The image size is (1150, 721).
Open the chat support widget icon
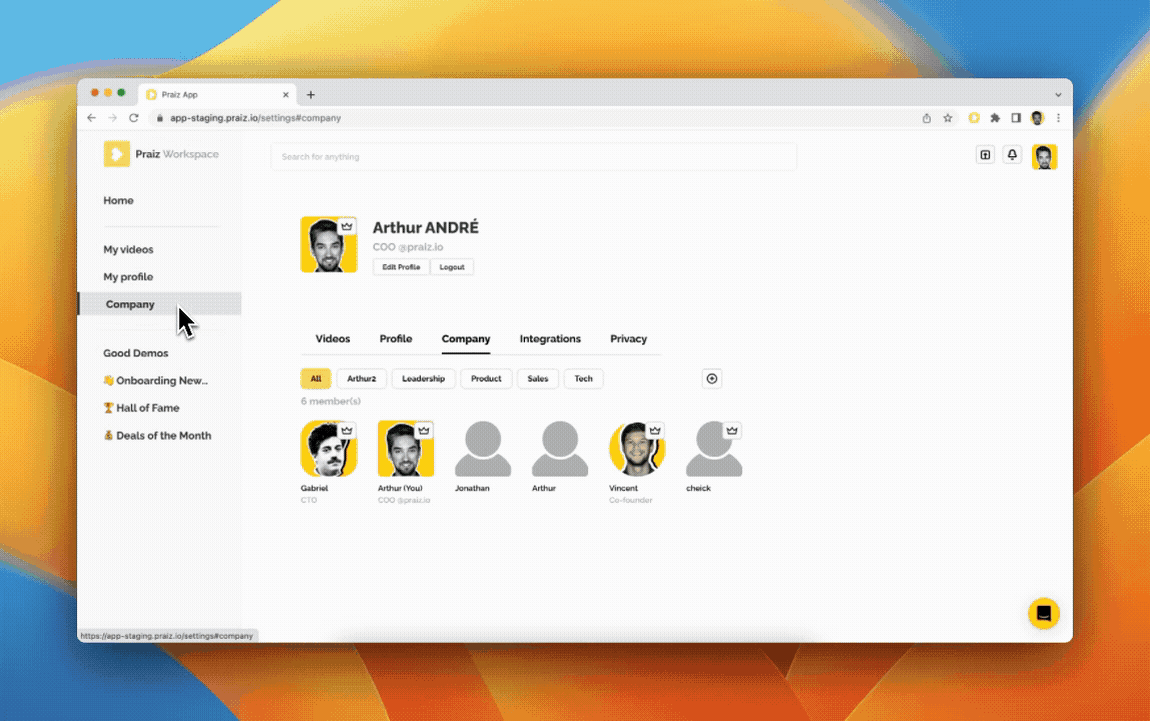click(1043, 614)
